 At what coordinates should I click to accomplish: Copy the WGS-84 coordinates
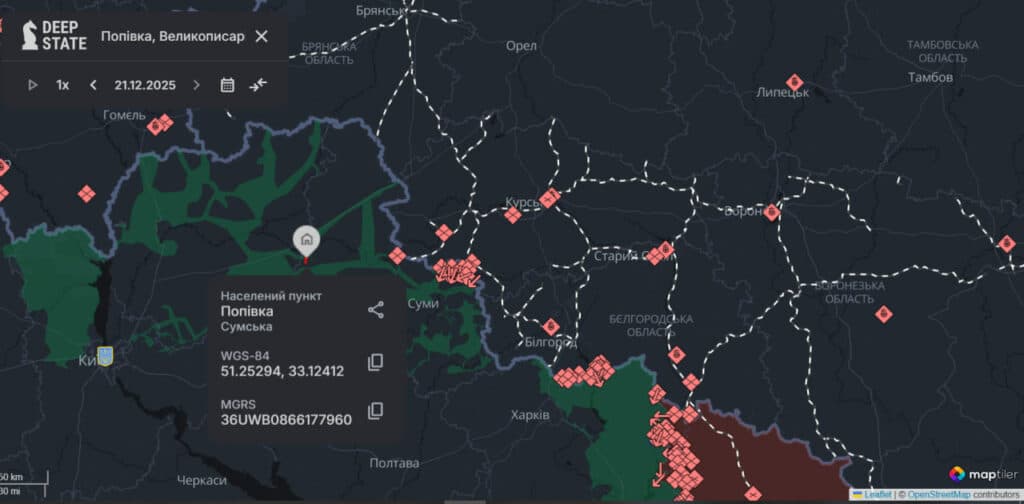point(376,362)
